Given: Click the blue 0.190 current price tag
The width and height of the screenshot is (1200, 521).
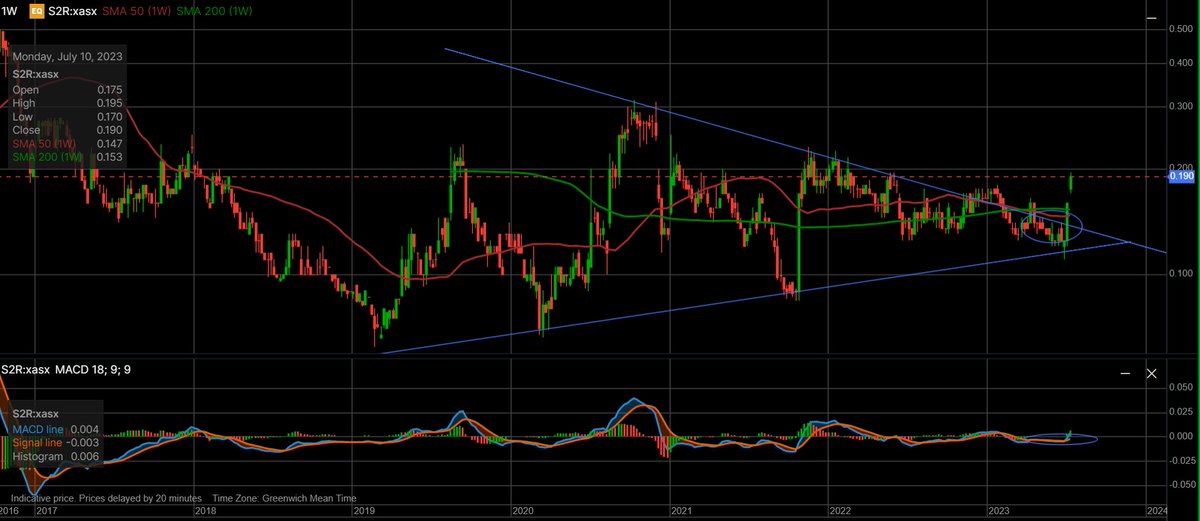Looking at the screenshot, I should (1181, 176).
